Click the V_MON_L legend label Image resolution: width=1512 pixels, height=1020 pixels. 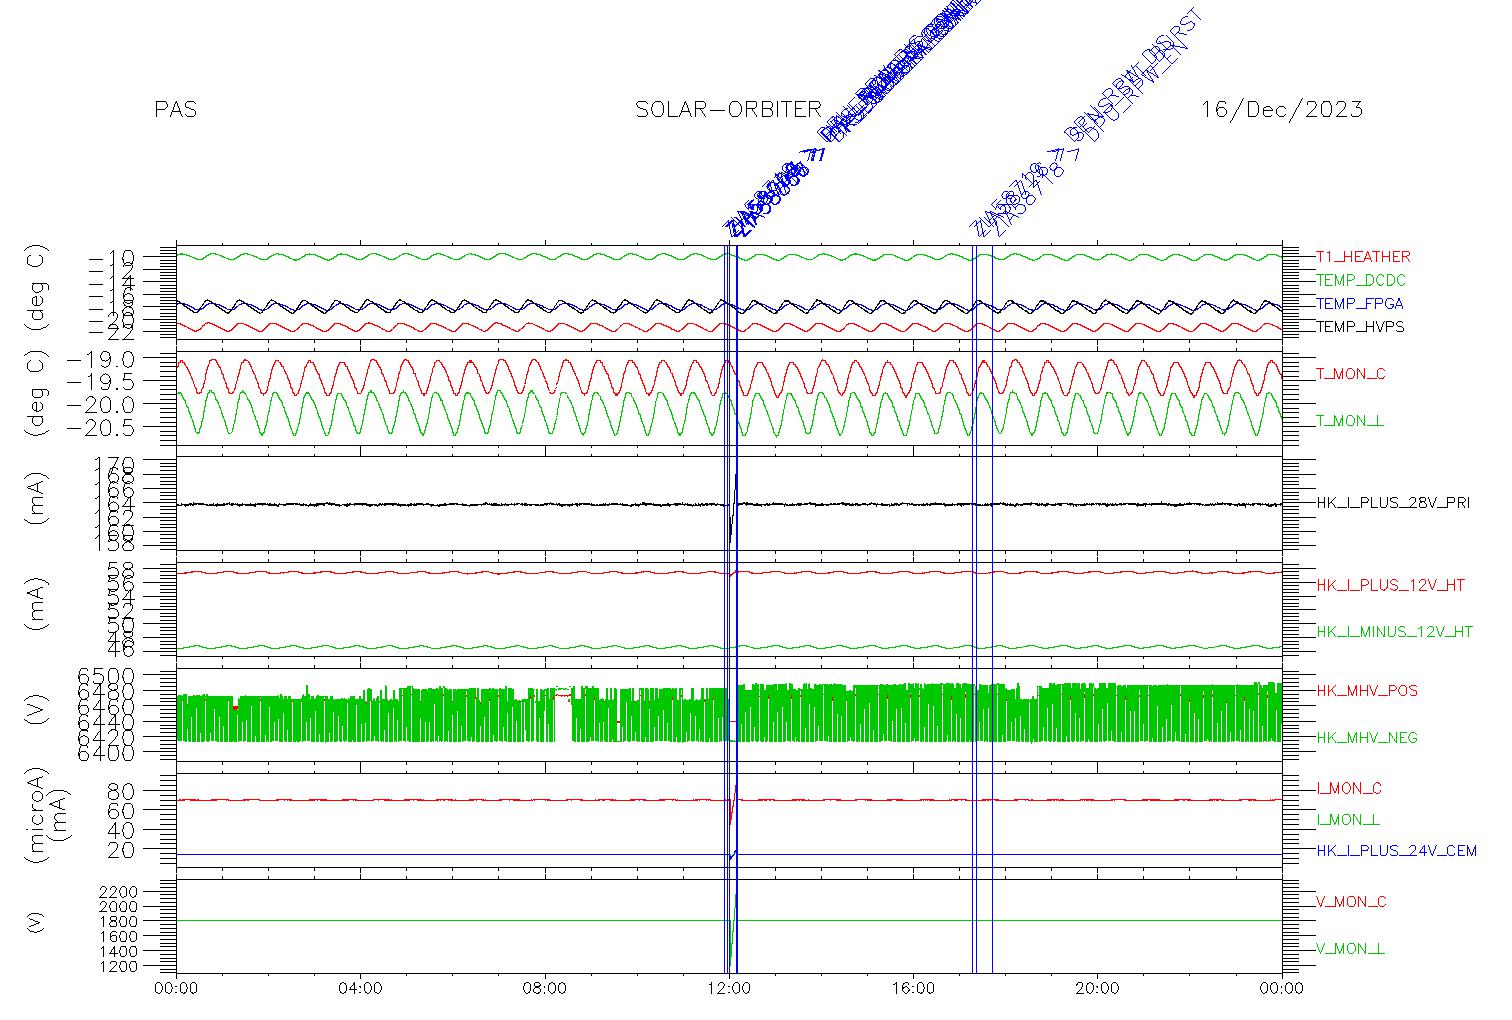pos(1351,949)
